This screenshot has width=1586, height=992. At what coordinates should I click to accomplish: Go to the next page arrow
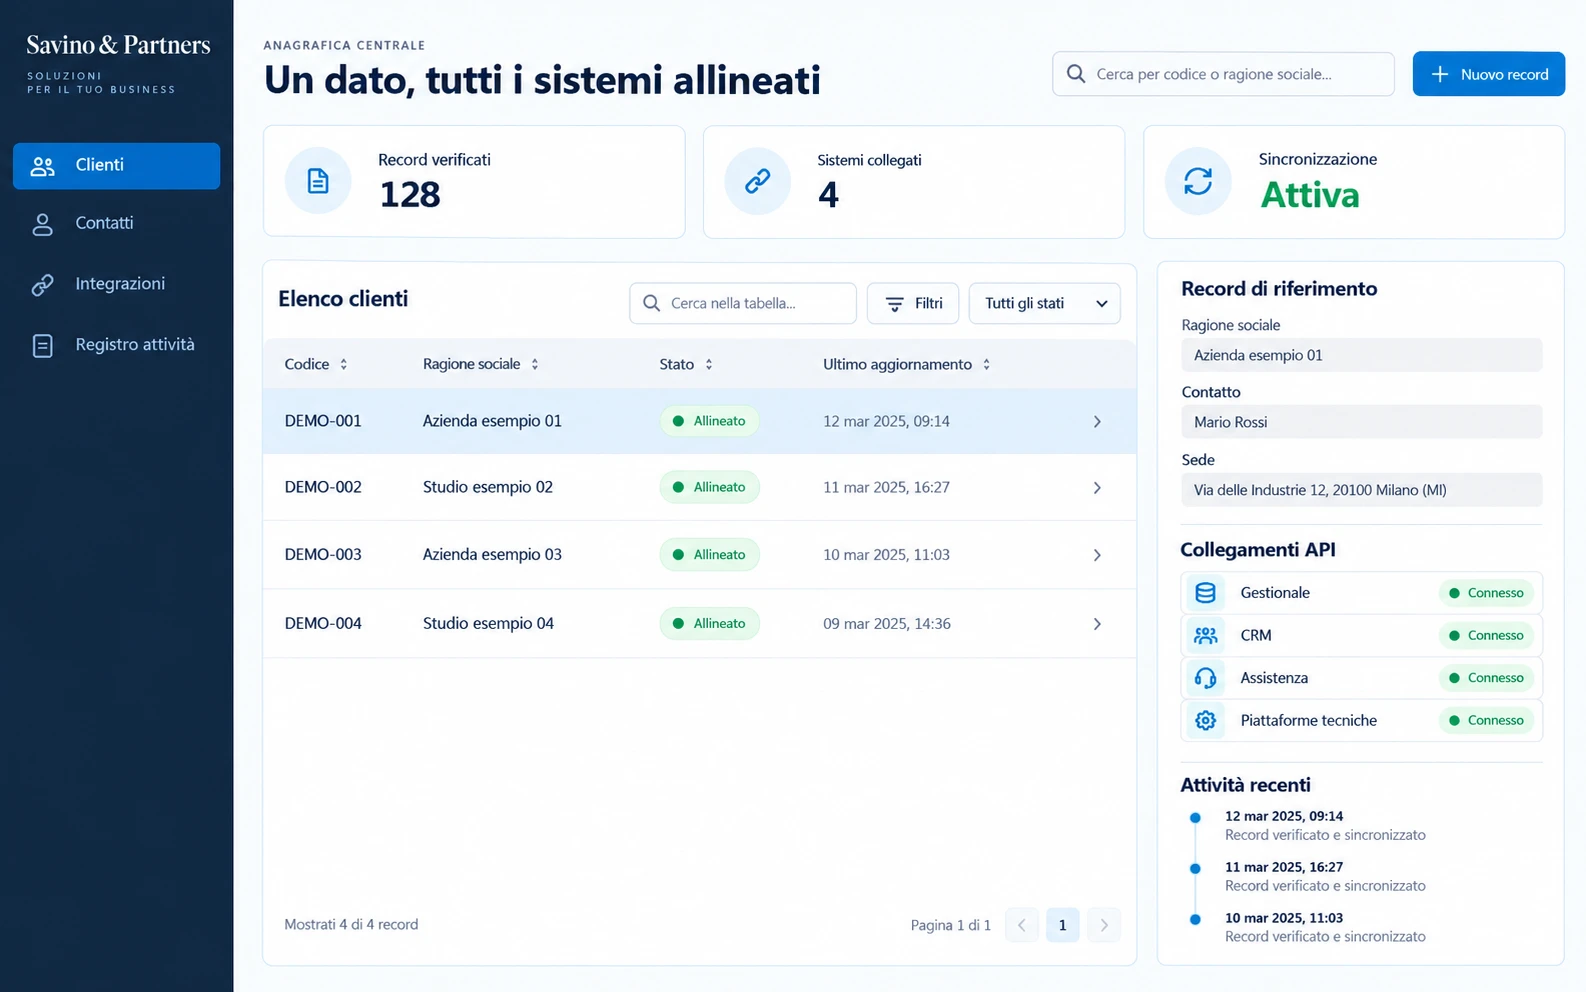click(1104, 925)
